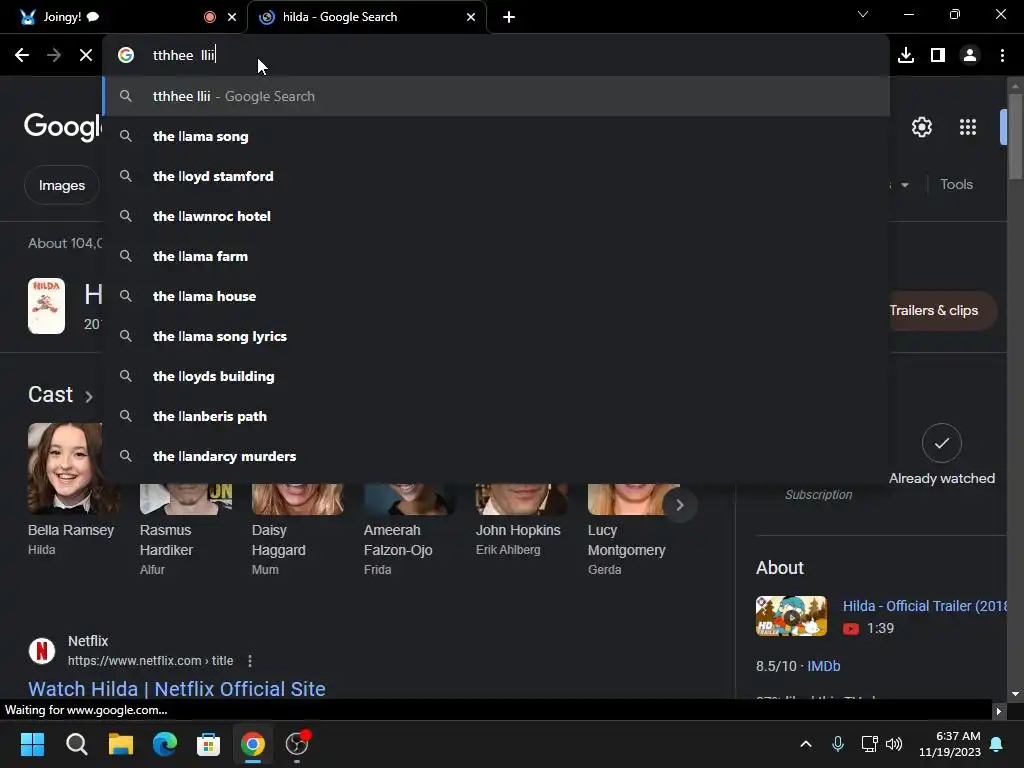The image size is (1024, 768).
Task: Launch Microsoft Edge from taskbar
Action: point(165,744)
